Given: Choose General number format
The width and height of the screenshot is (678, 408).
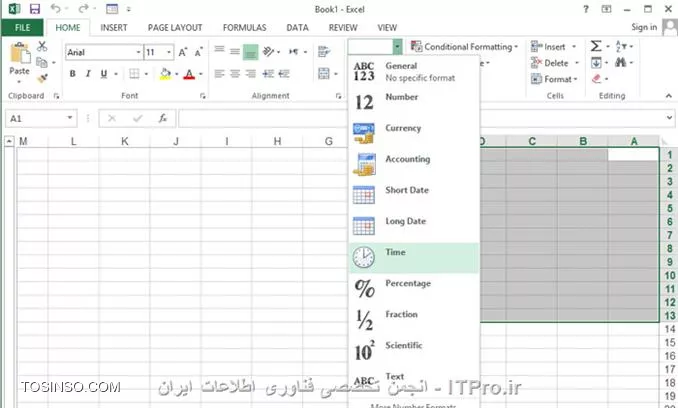Looking at the screenshot, I should [x=414, y=71].
